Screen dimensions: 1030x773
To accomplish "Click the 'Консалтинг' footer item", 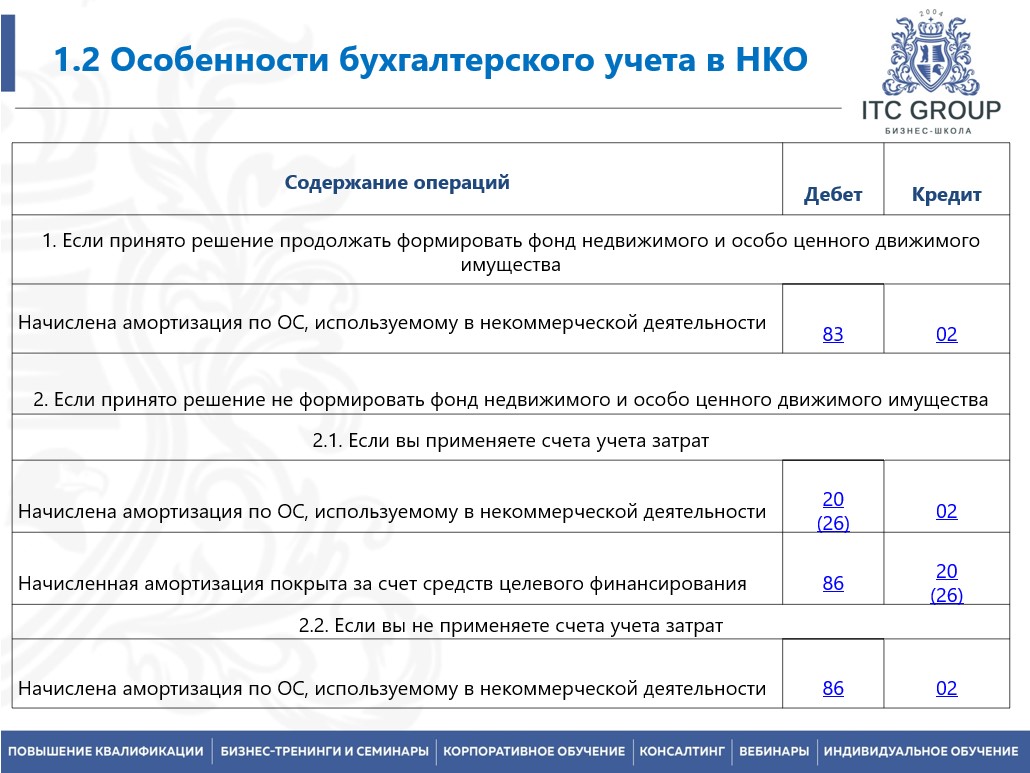I will tap(682, 751).
